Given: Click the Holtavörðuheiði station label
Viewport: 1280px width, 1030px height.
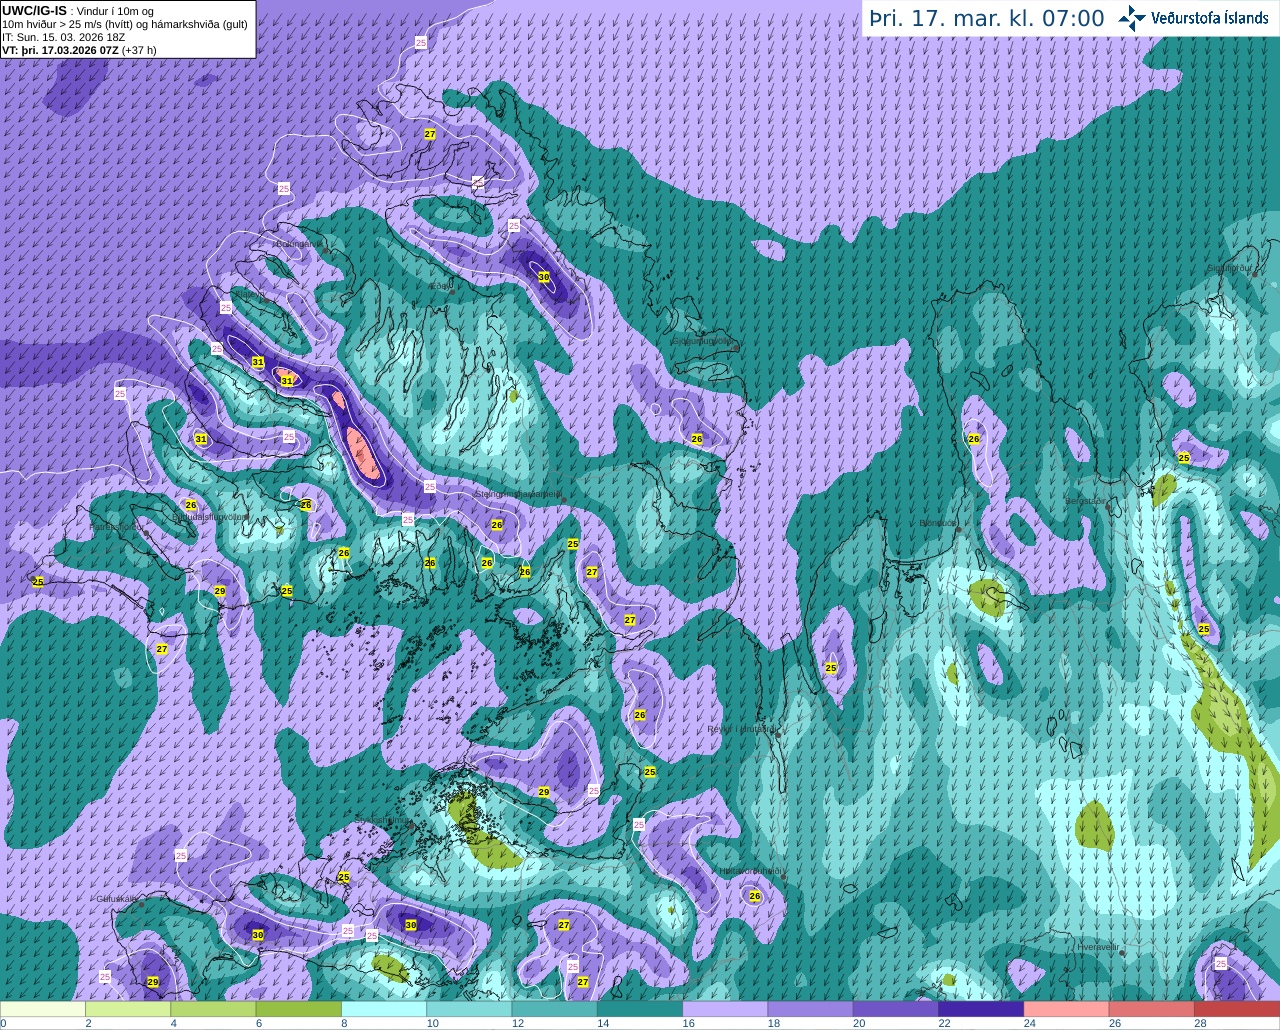Looking at the screenshot, I should tap(750, 871).
